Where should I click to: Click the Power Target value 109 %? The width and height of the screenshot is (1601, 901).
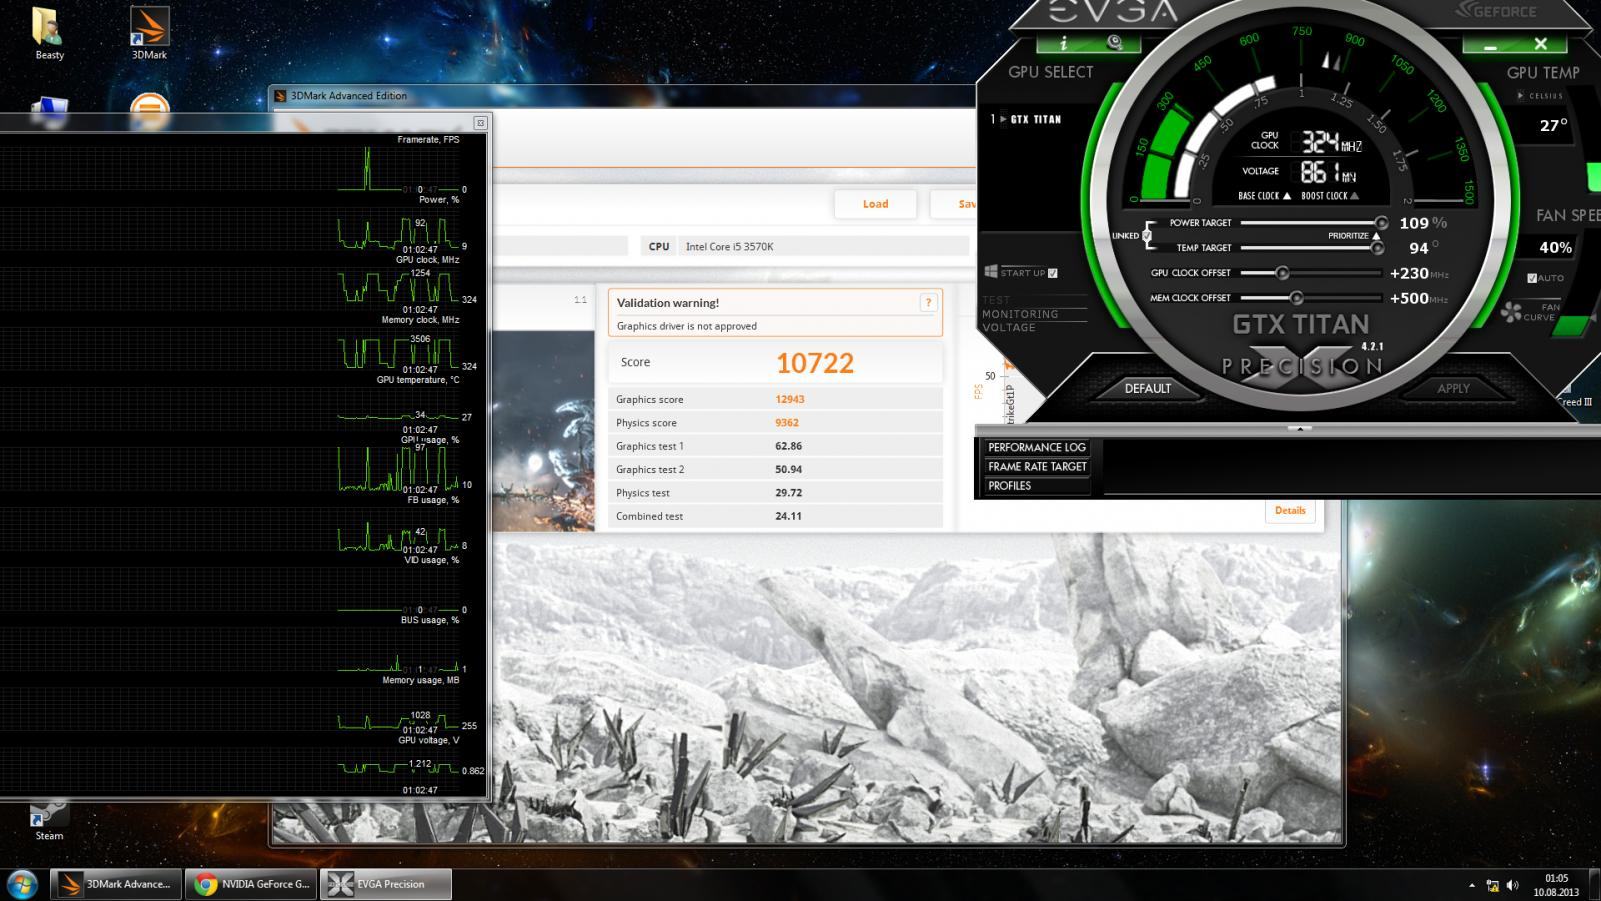pos(1423,223)
